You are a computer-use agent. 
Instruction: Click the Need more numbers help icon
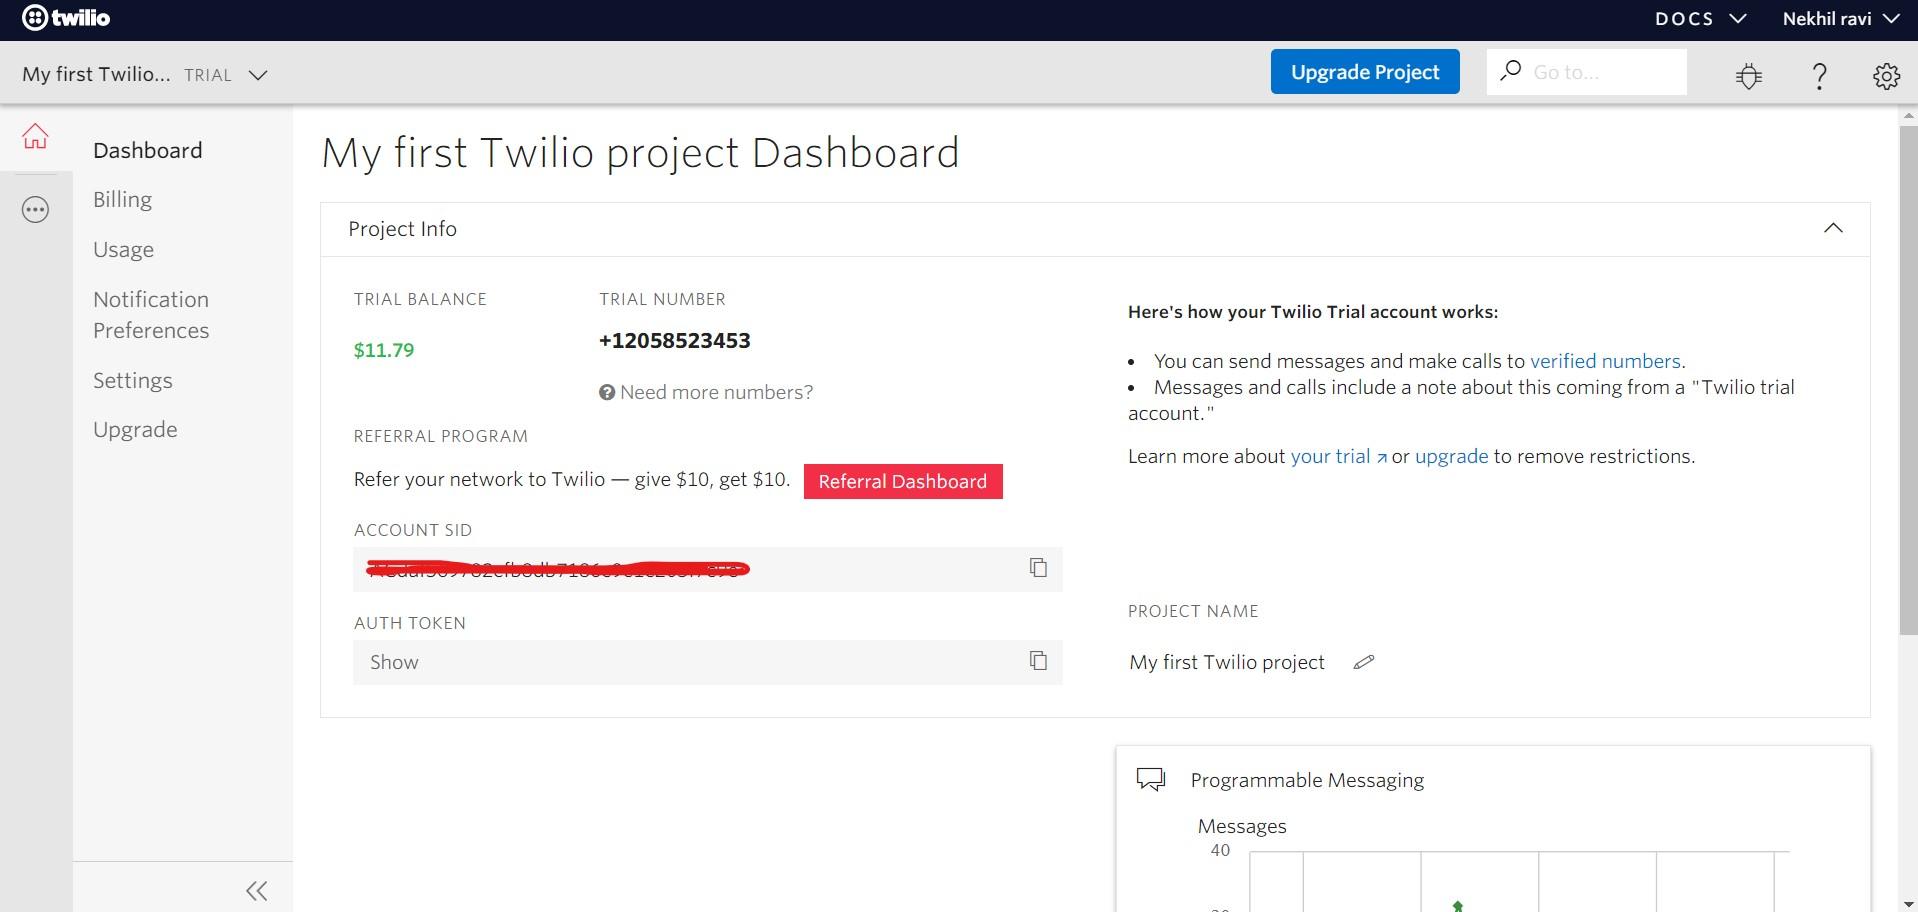tap(606, 392)
